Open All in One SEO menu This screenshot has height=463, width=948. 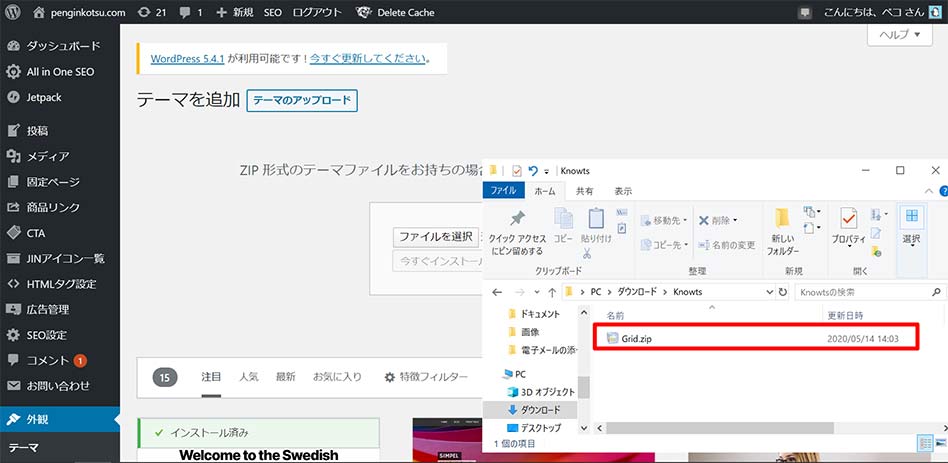click(x=60, y=71)
